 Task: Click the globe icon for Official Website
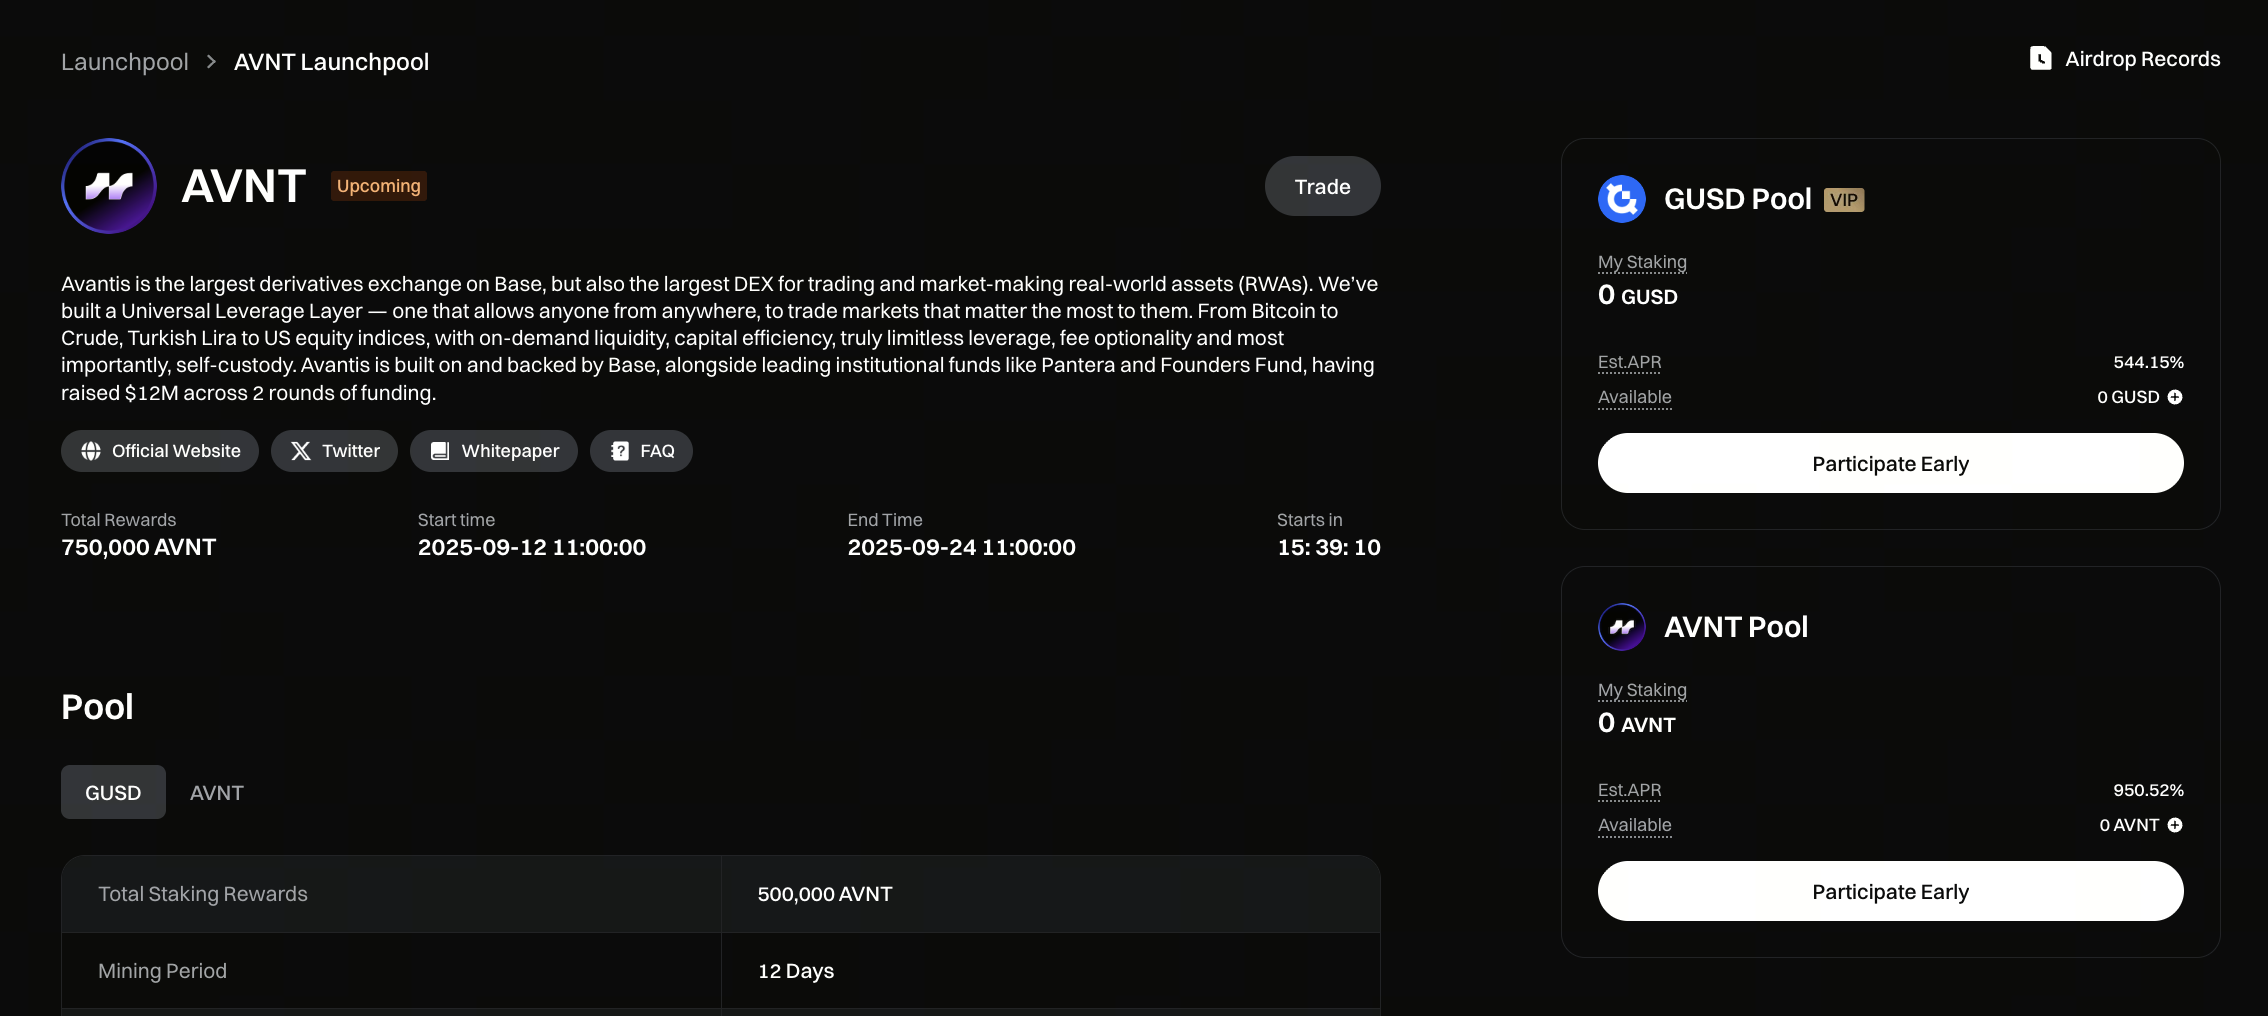pyautogui.click(x=91, y=451)
